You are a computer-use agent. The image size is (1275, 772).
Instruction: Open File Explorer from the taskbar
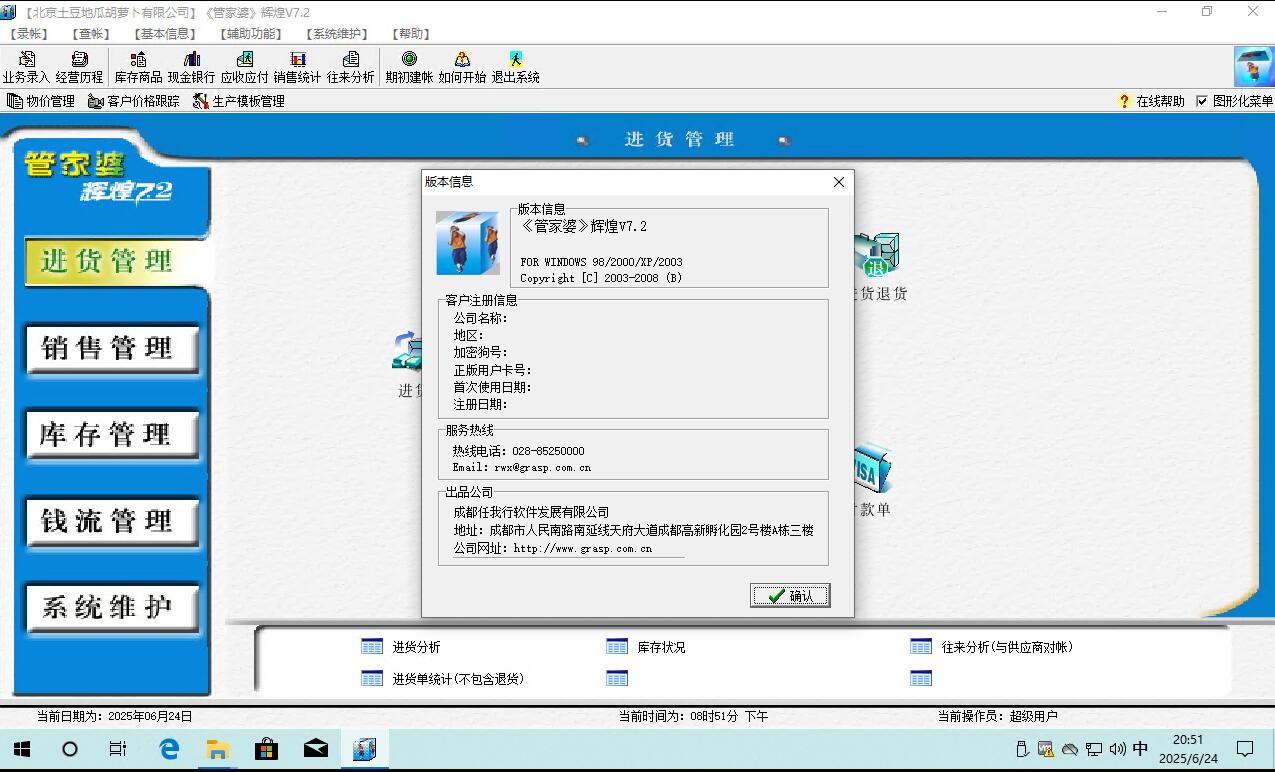coord(218,749)
